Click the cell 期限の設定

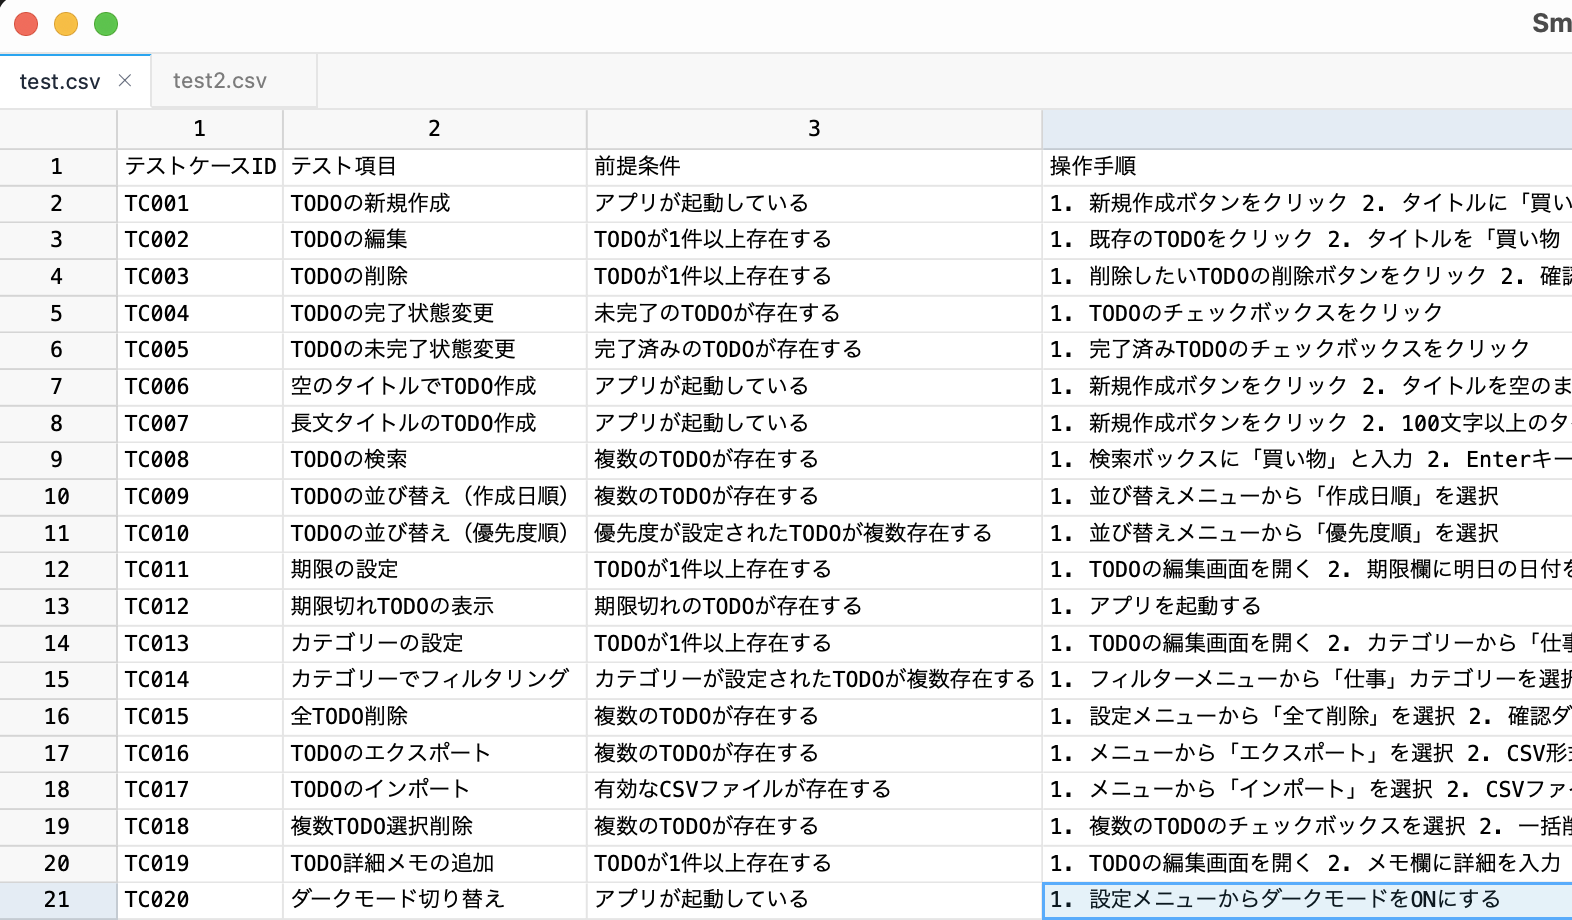[x=435, y=570]
